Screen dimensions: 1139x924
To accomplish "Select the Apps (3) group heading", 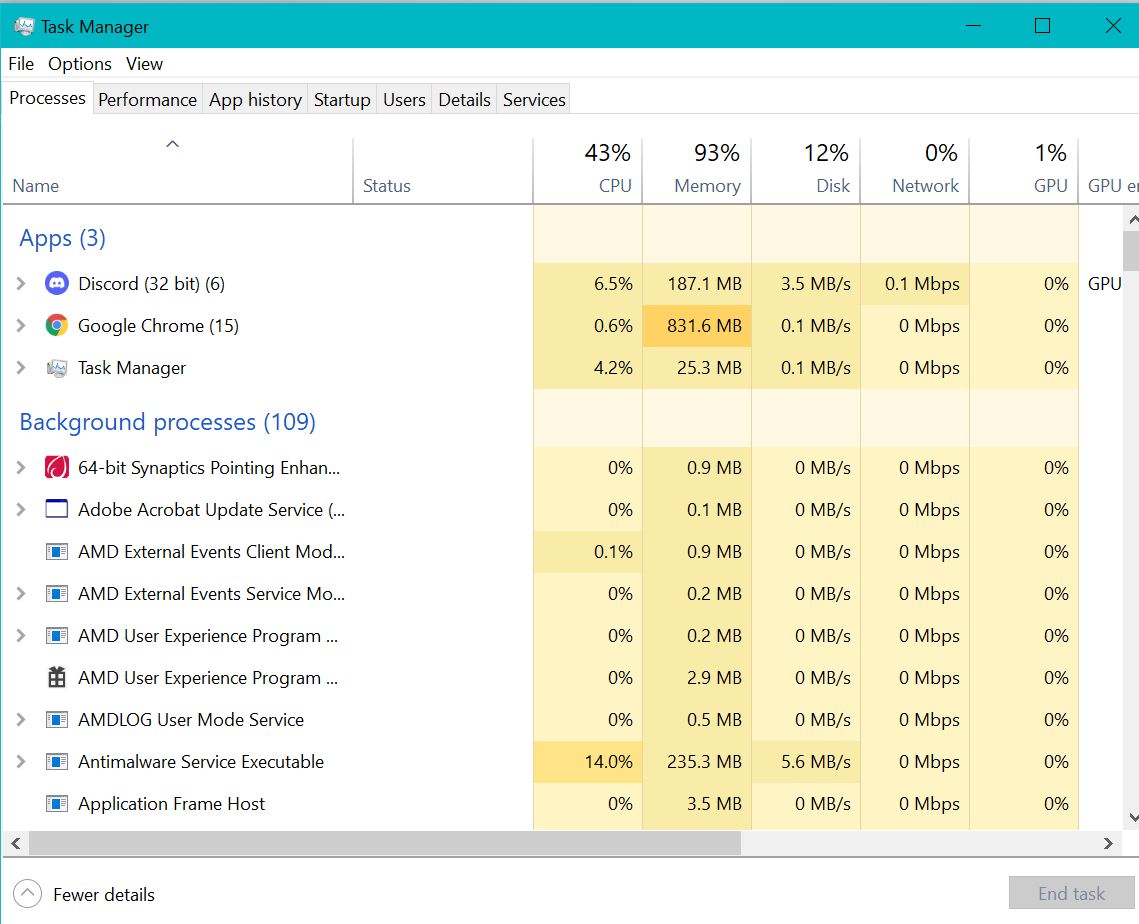I will [x=62, y=238].
